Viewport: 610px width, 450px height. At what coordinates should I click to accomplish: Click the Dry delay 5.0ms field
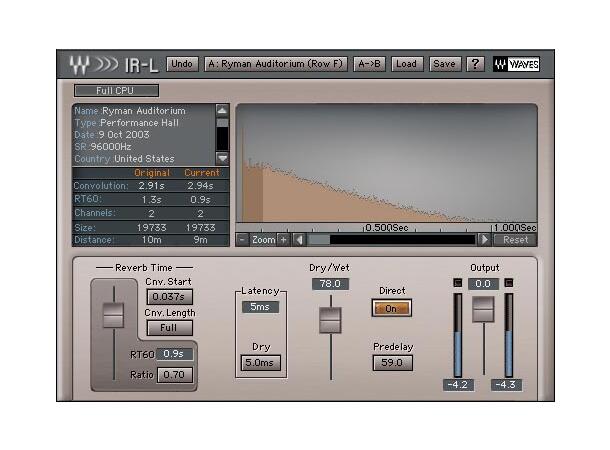tap(260, 363)
